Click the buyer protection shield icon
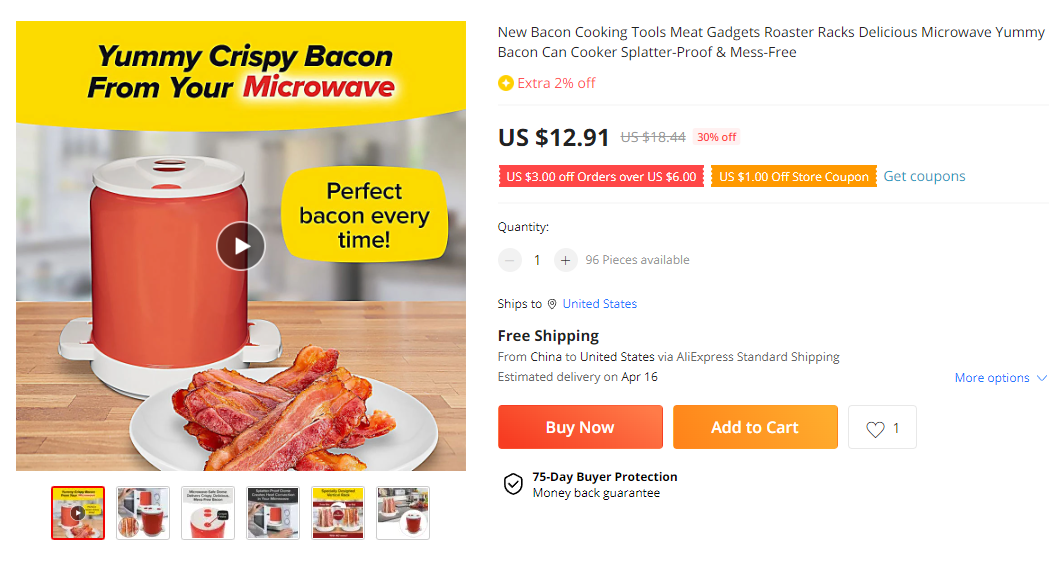 [x=513, y=485]
